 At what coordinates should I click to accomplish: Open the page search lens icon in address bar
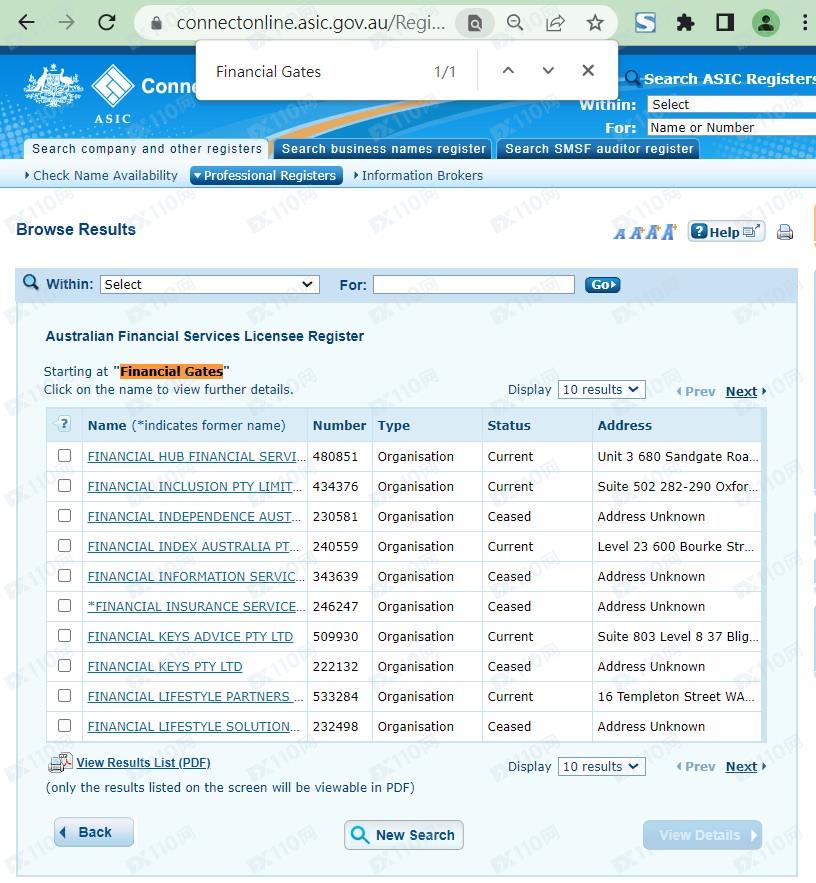pos(475,23)
